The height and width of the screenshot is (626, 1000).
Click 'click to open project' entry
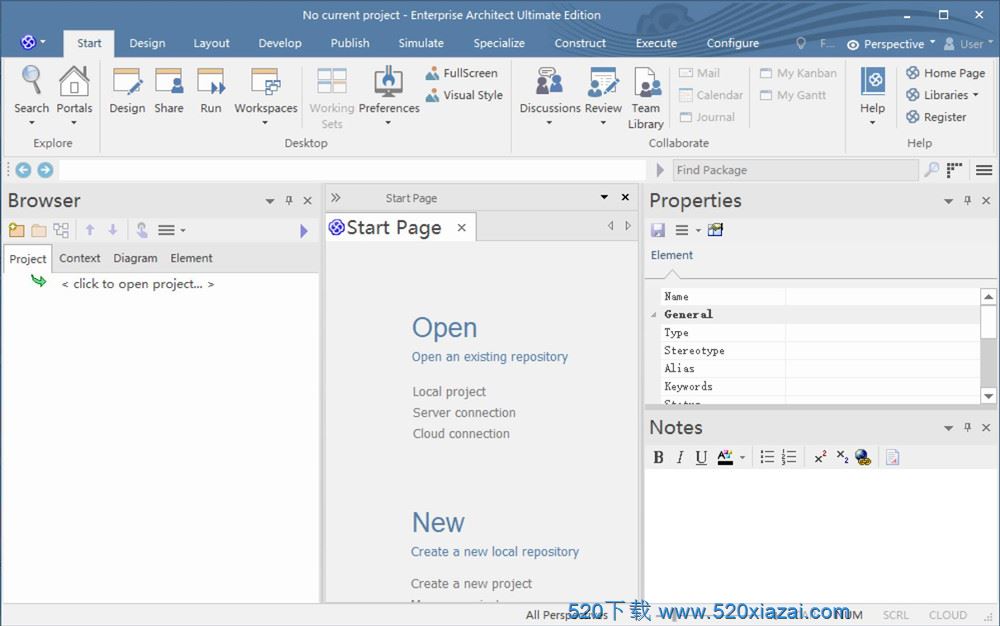138,284
